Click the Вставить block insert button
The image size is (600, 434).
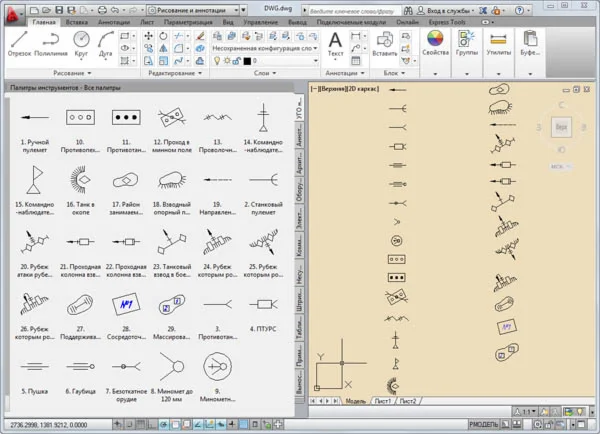(x=384, y=44)
